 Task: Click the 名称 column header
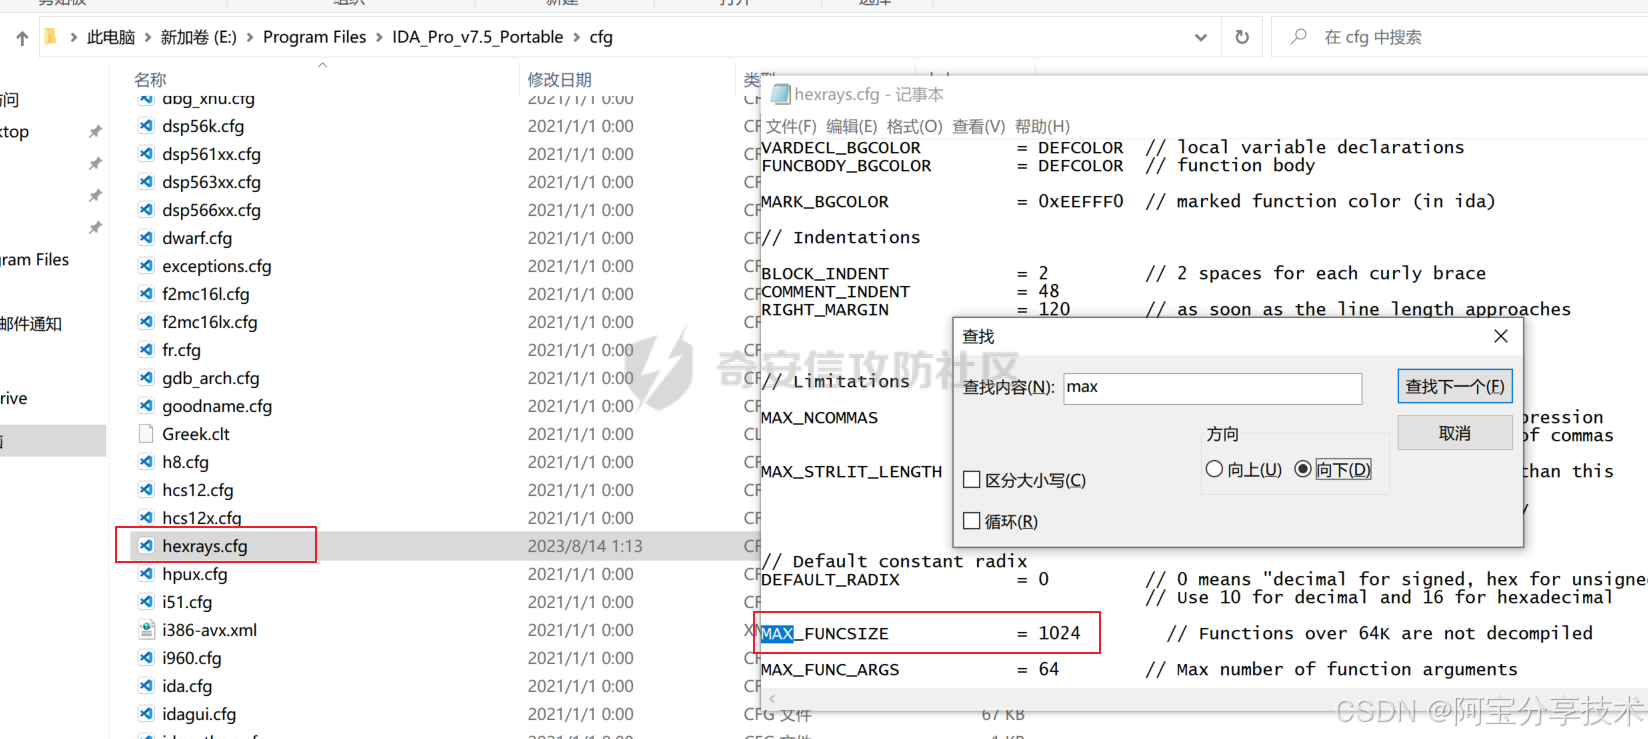click(150, 80)
